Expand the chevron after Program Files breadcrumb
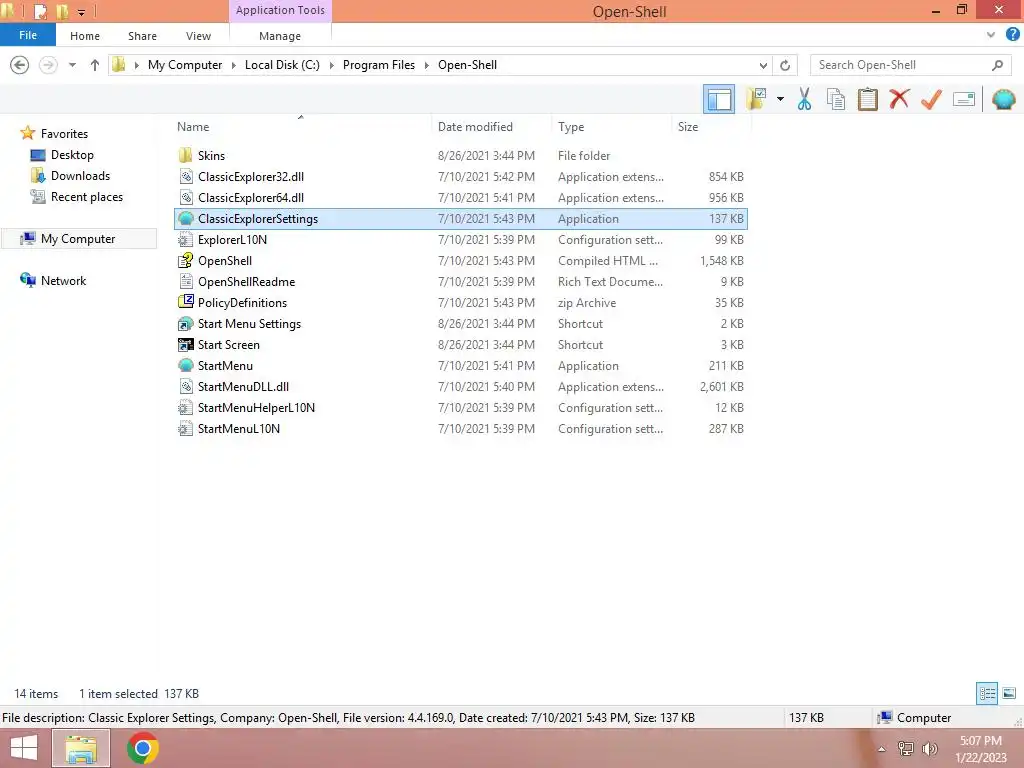 [x=426, y=65]
